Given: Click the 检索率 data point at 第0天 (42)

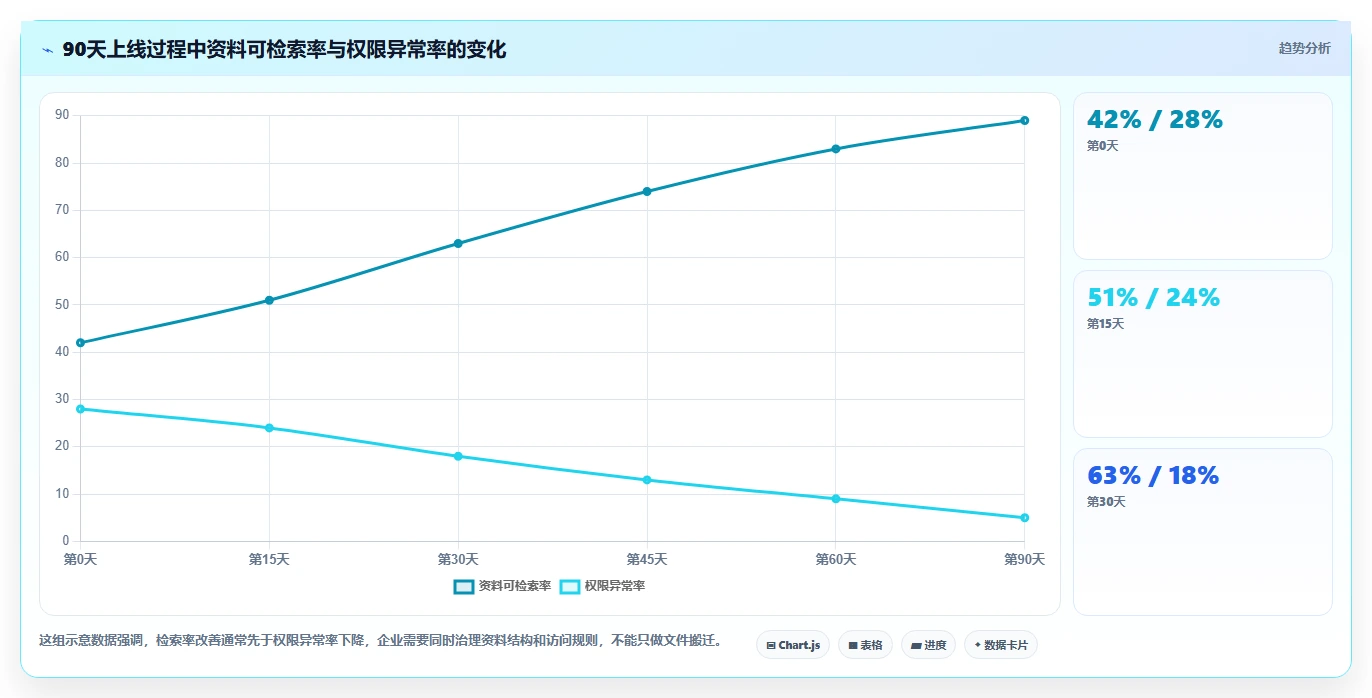Looking at the screenshot, I should (x=80, y=343).
